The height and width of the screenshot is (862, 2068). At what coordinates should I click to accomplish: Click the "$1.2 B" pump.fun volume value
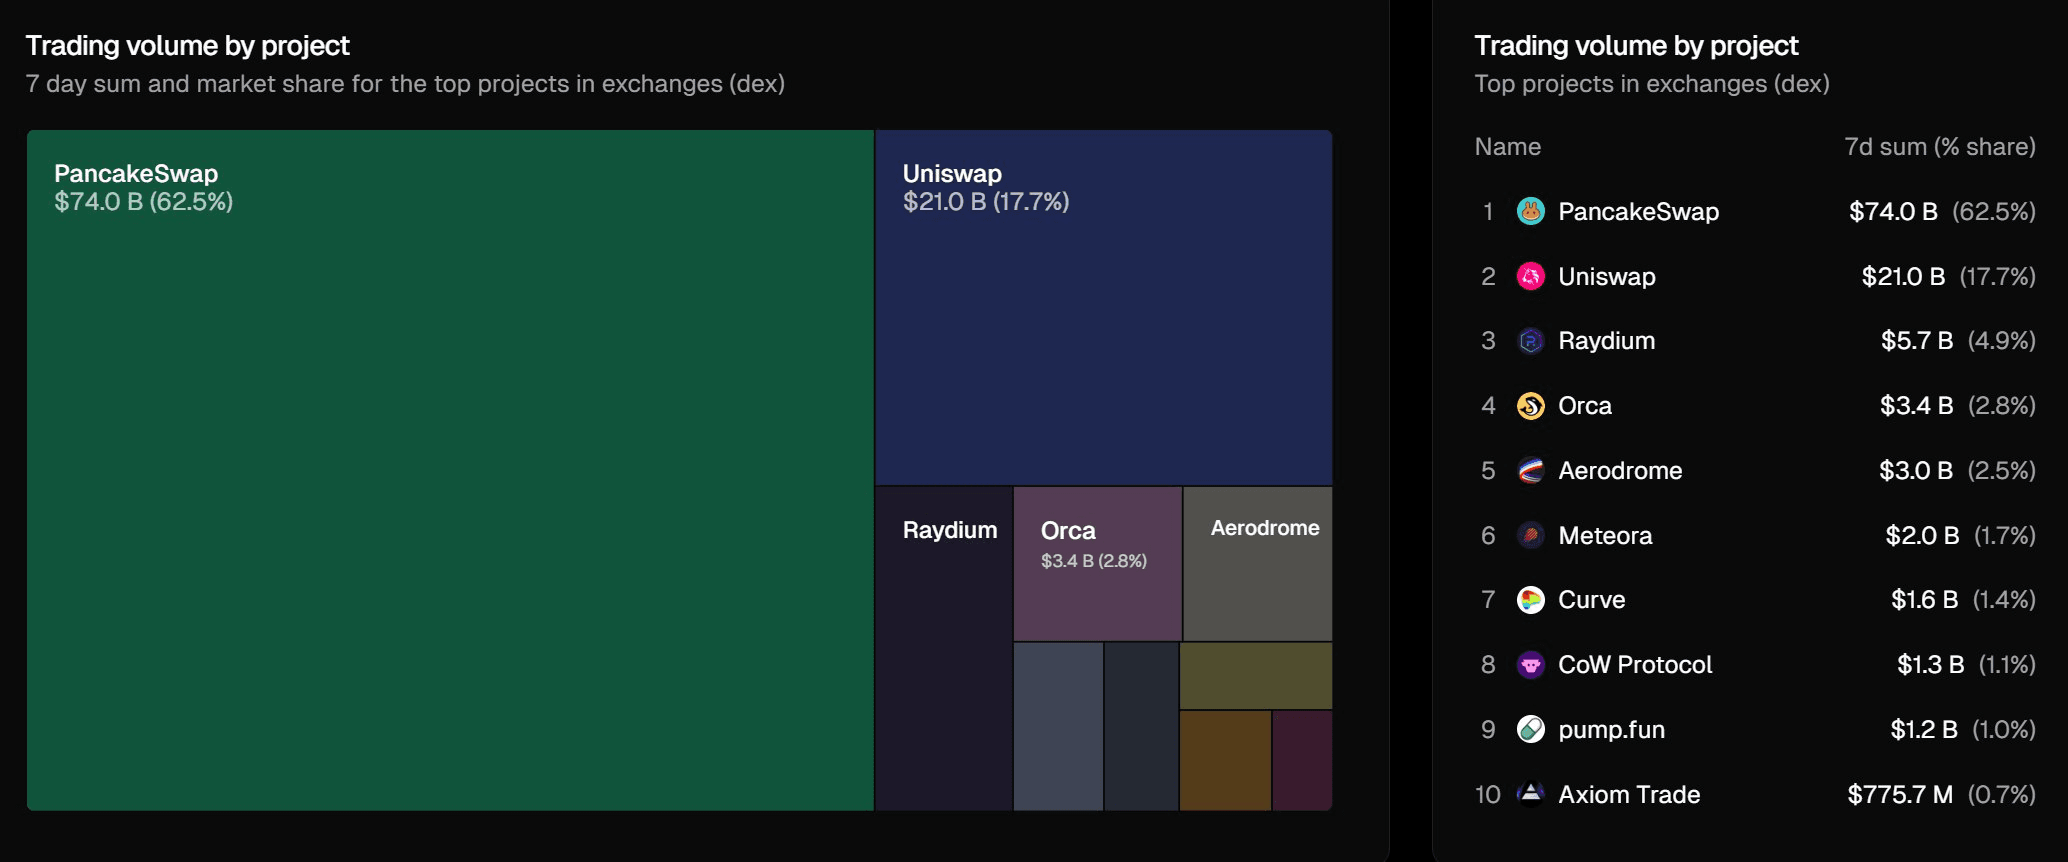[x=1923, y=730]
